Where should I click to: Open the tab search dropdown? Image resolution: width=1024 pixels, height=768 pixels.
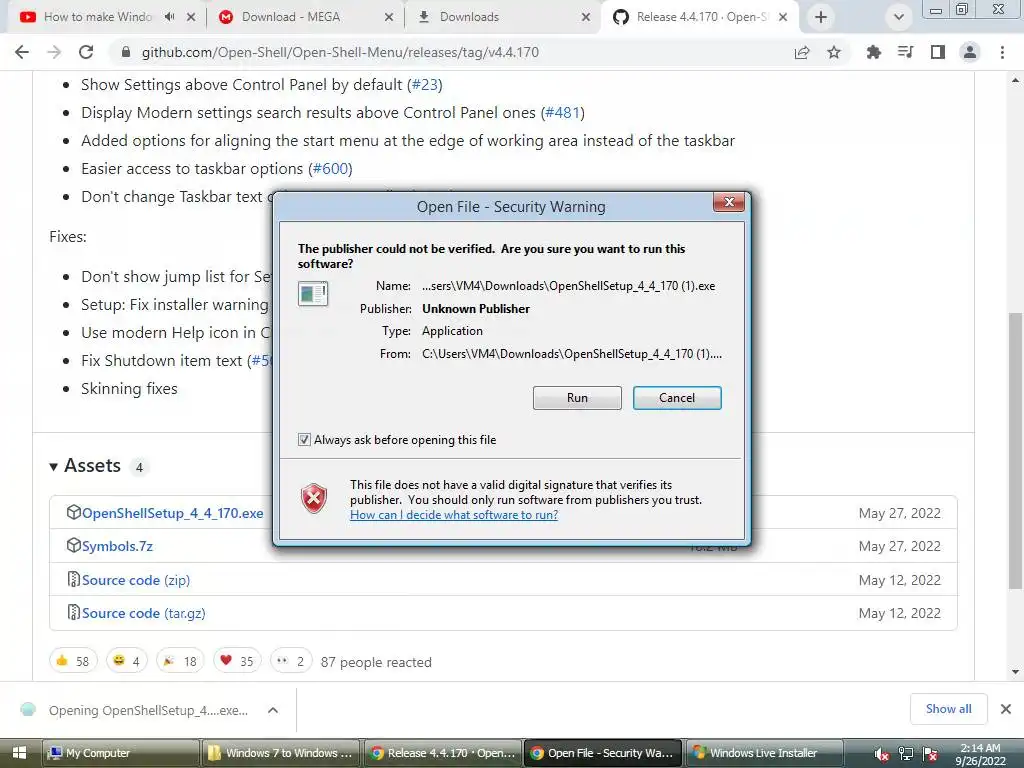(899, 17)
